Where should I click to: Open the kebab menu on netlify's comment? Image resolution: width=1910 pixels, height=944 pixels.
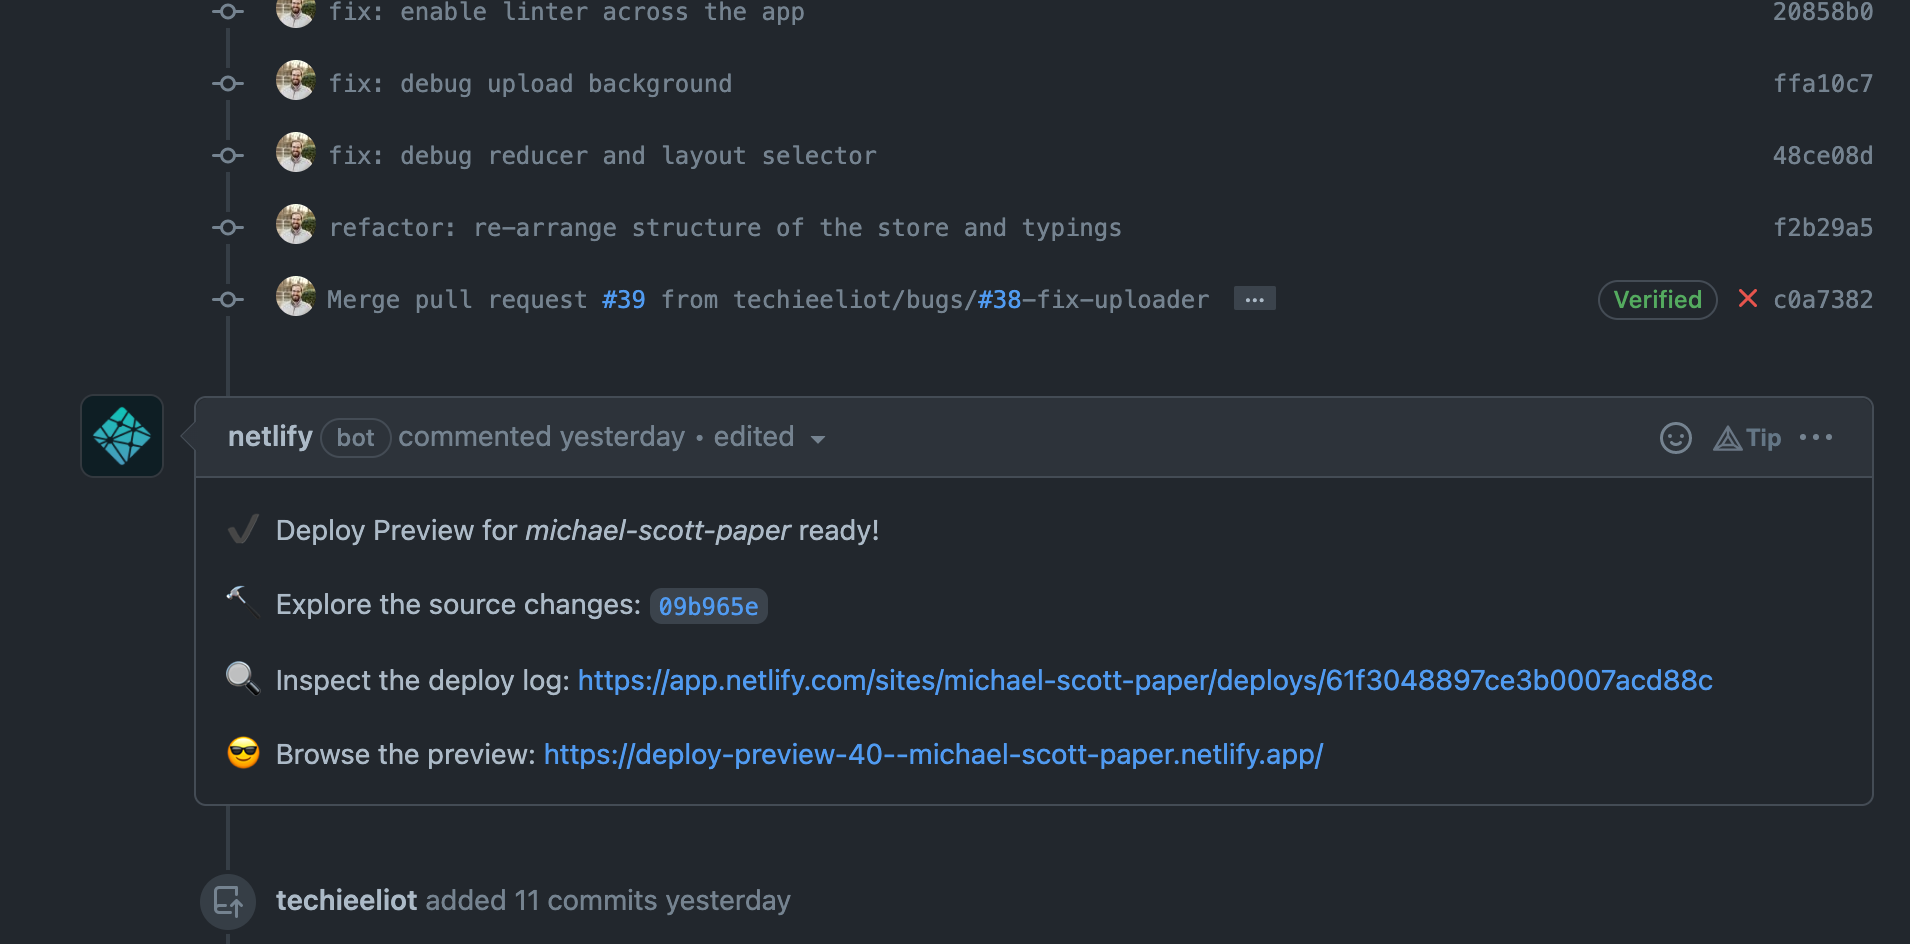[1817, 437]
